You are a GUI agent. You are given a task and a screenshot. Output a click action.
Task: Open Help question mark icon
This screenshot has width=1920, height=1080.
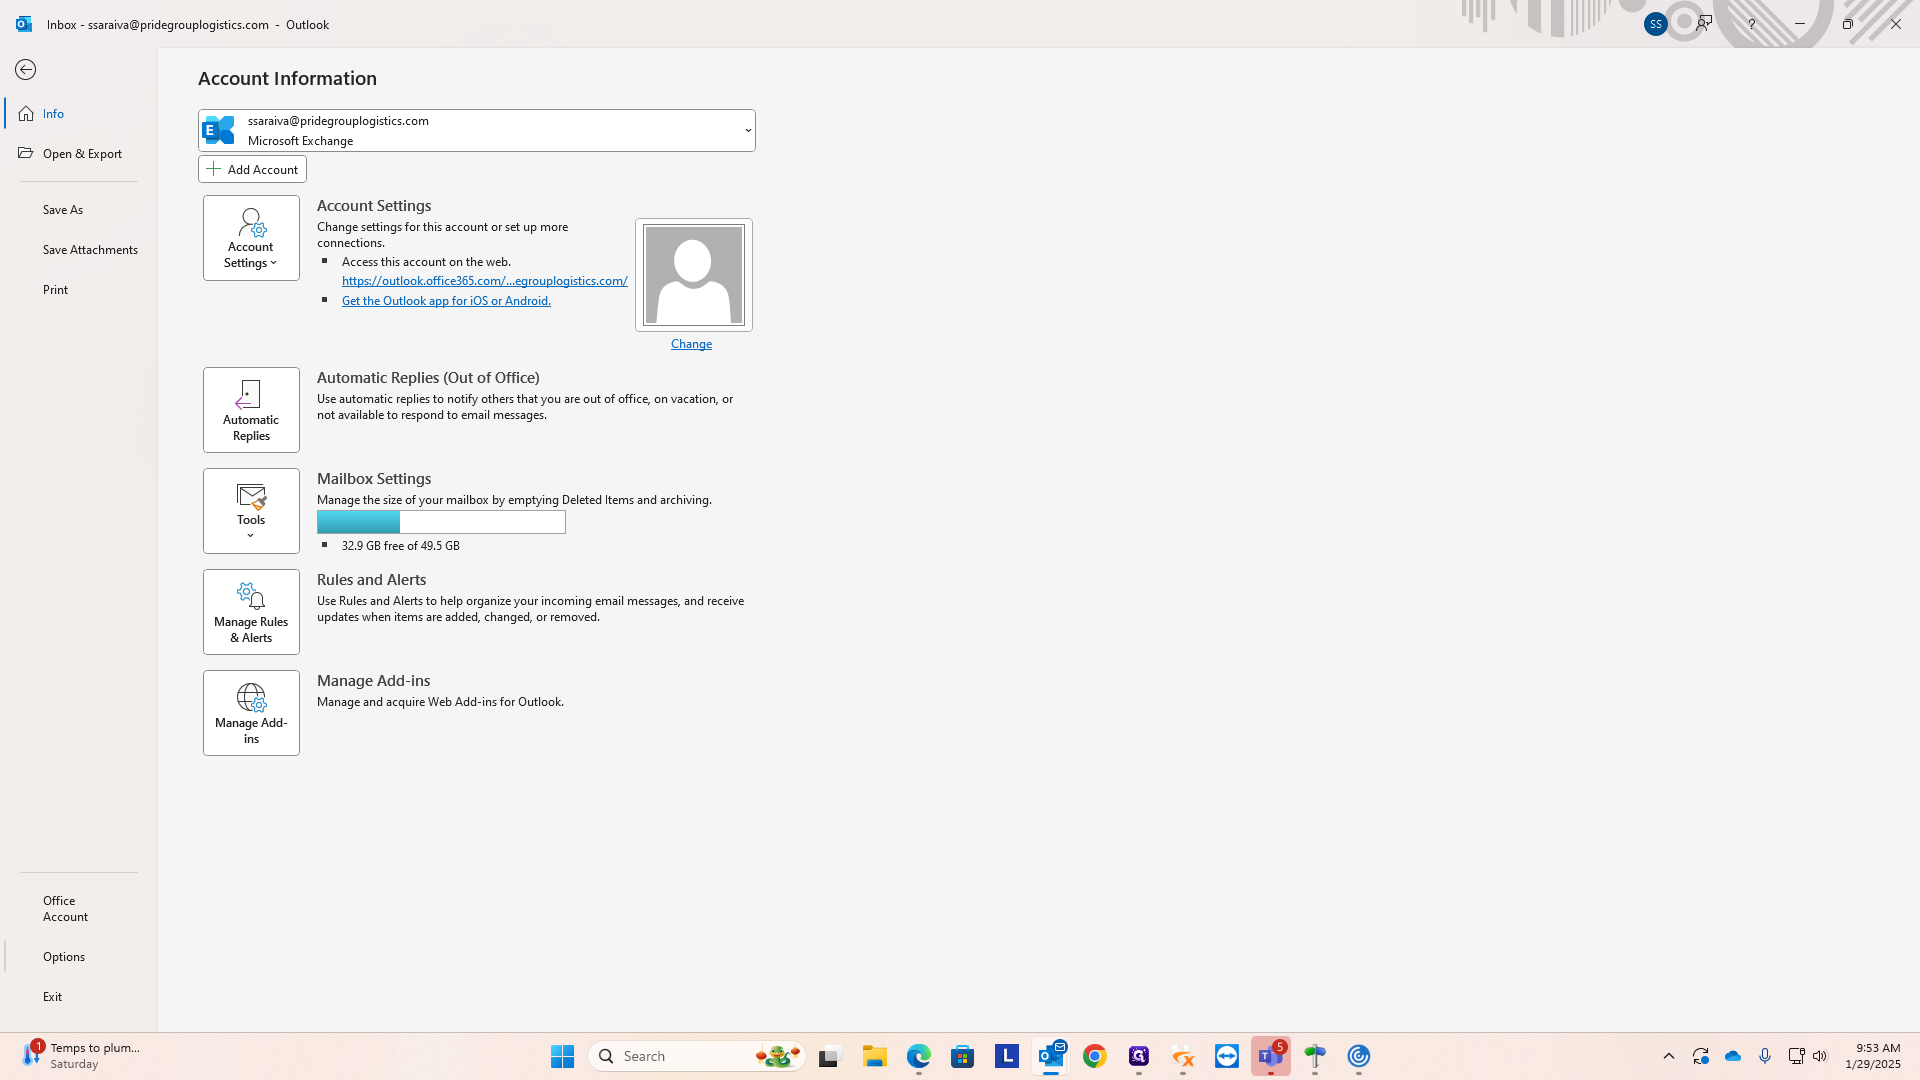point(1751,24)
